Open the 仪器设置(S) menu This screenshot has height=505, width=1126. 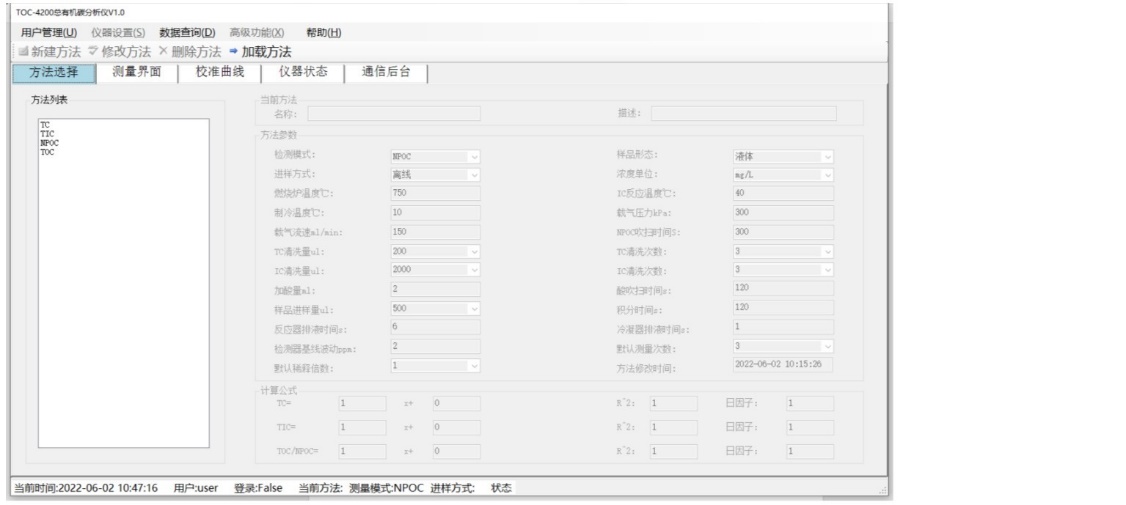118,32
